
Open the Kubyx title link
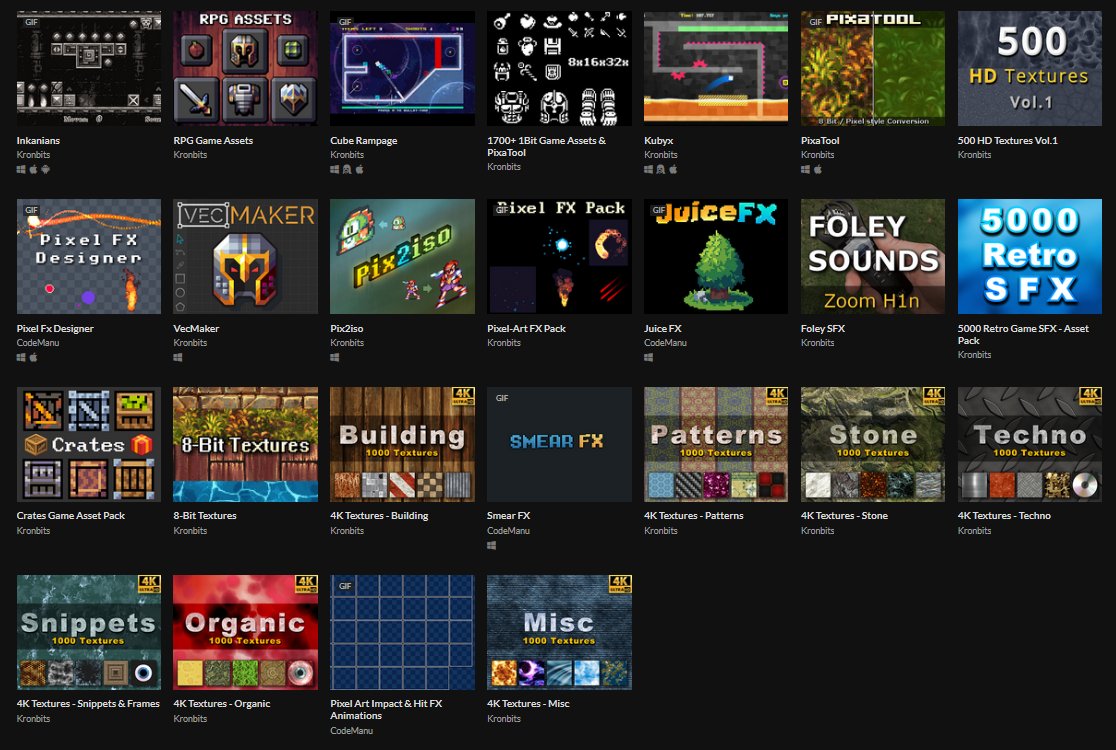point(658,140)
